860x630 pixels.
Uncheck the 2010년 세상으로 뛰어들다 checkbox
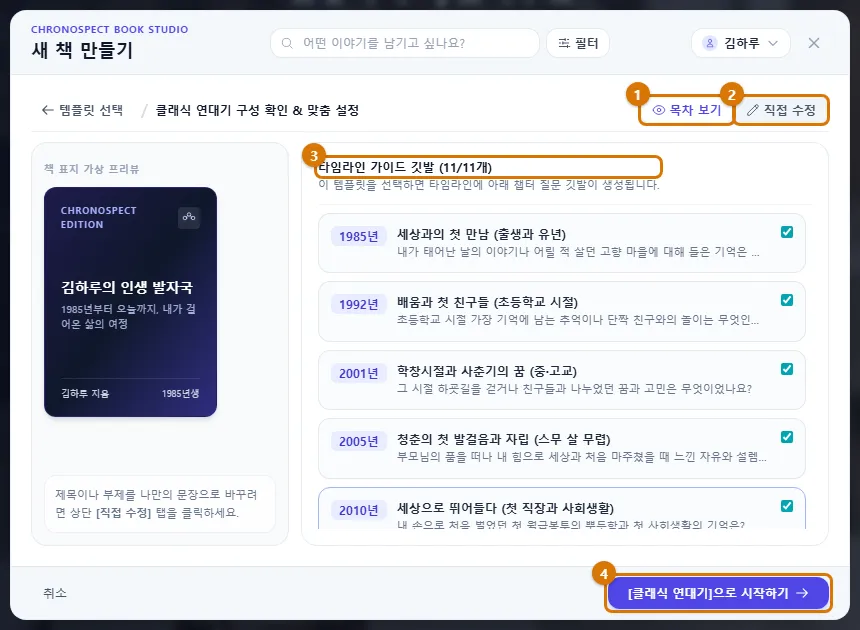point(787,506)
